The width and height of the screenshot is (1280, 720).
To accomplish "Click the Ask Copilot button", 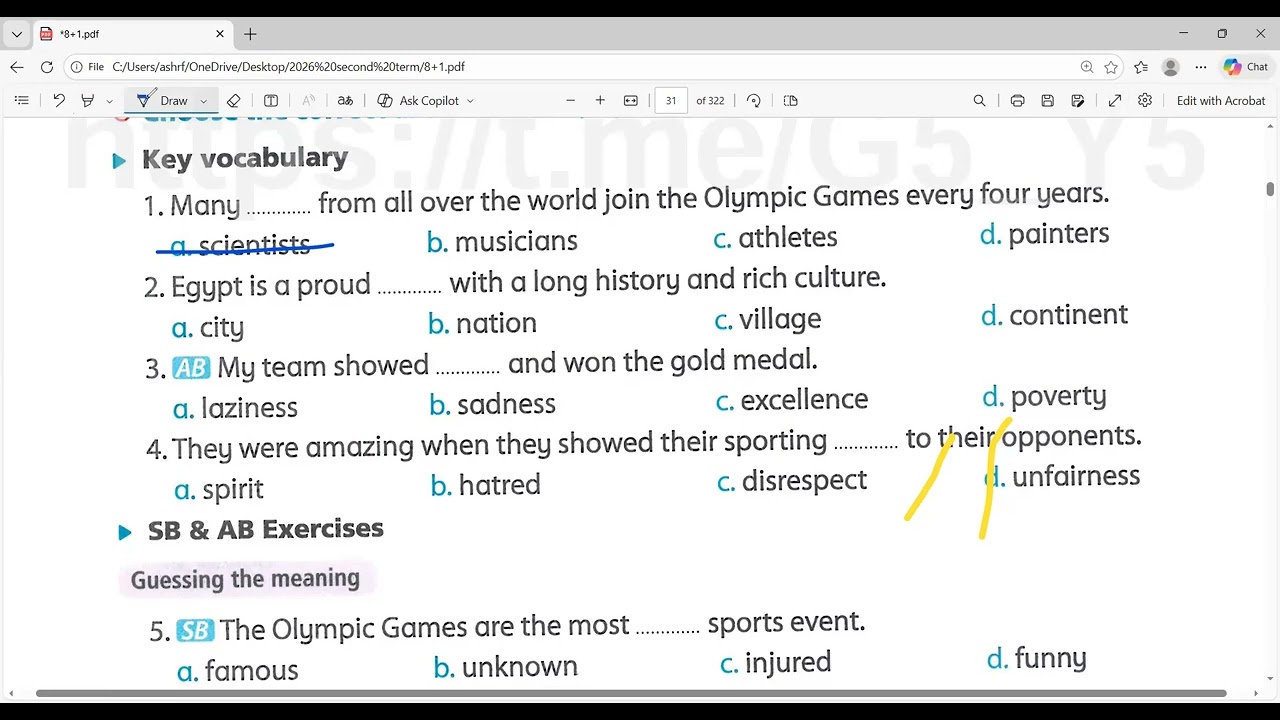I will pos(418,100).
